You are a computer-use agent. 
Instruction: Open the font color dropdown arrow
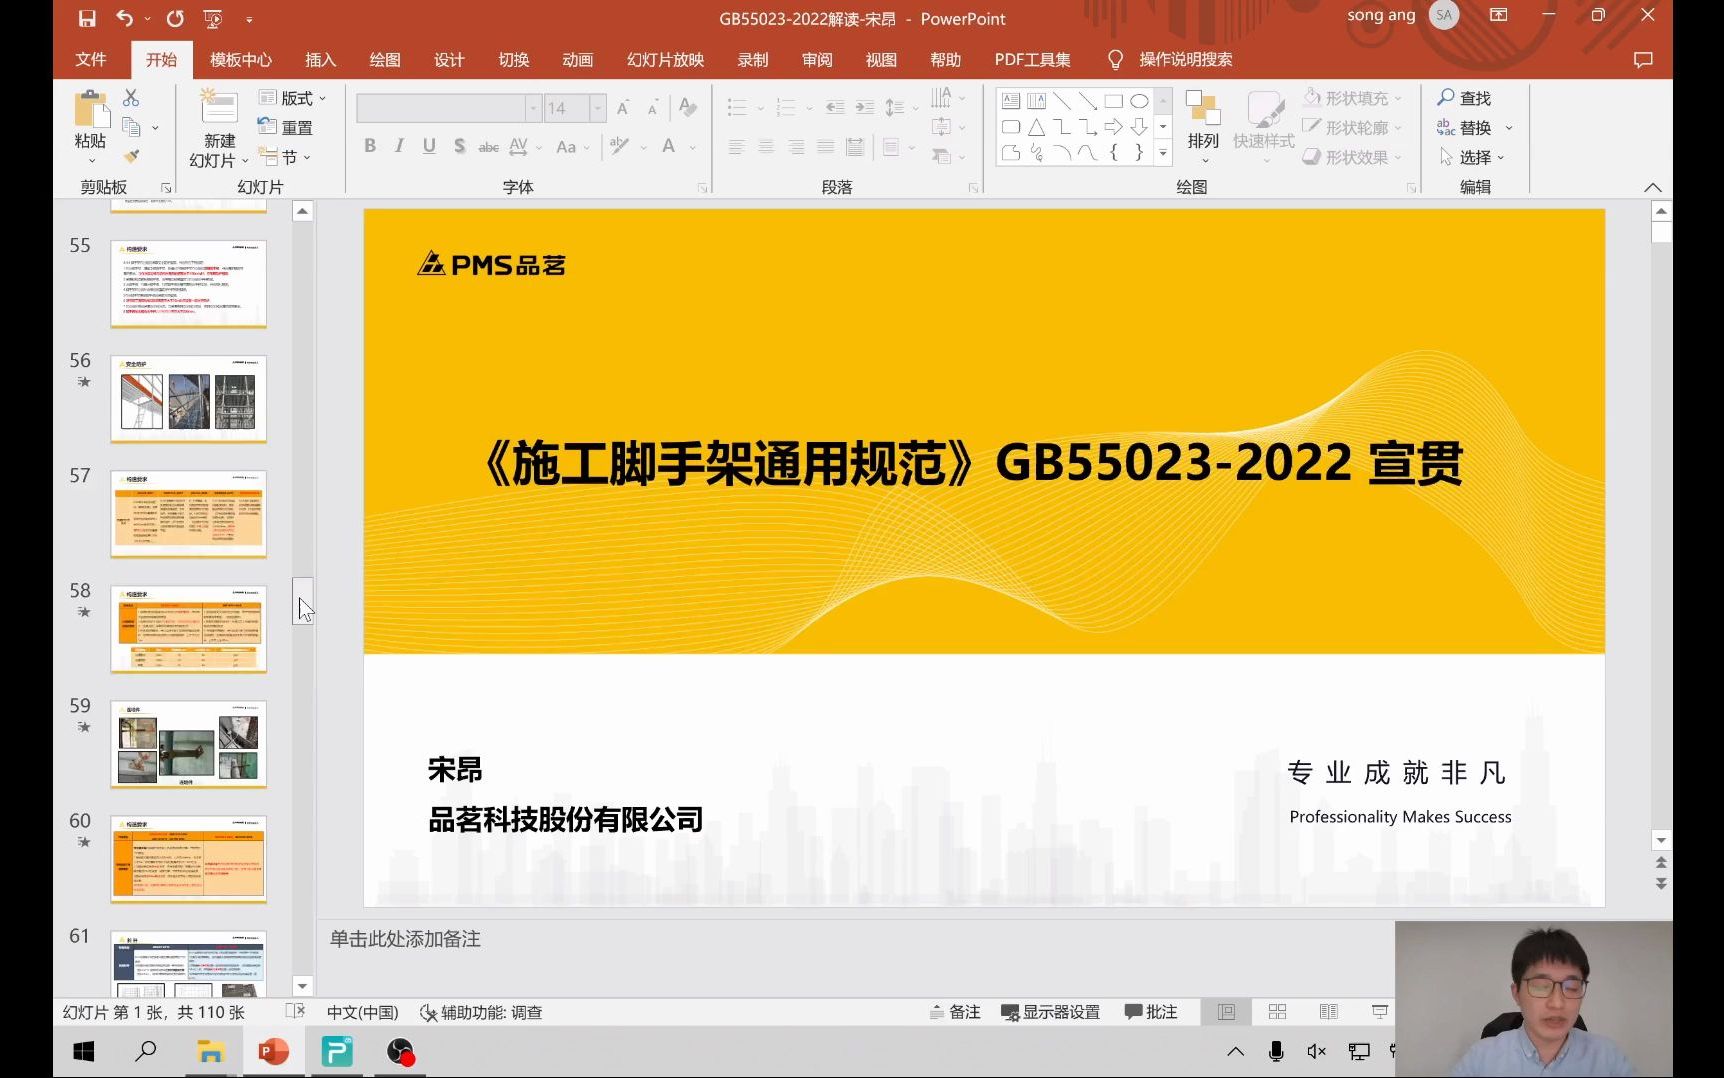693,147
